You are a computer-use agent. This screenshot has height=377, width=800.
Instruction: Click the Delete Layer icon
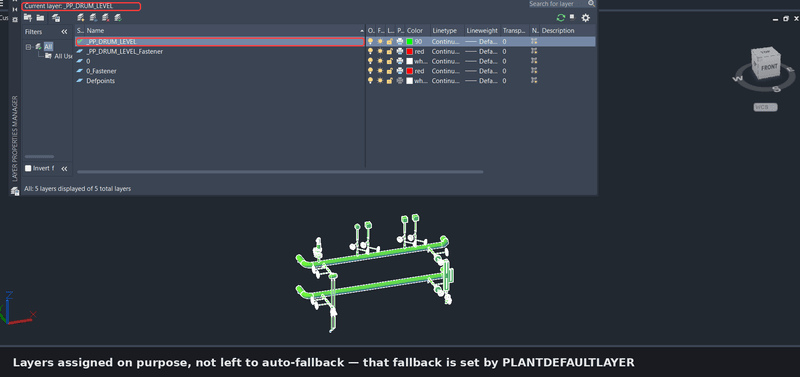(x=106, y=18)
